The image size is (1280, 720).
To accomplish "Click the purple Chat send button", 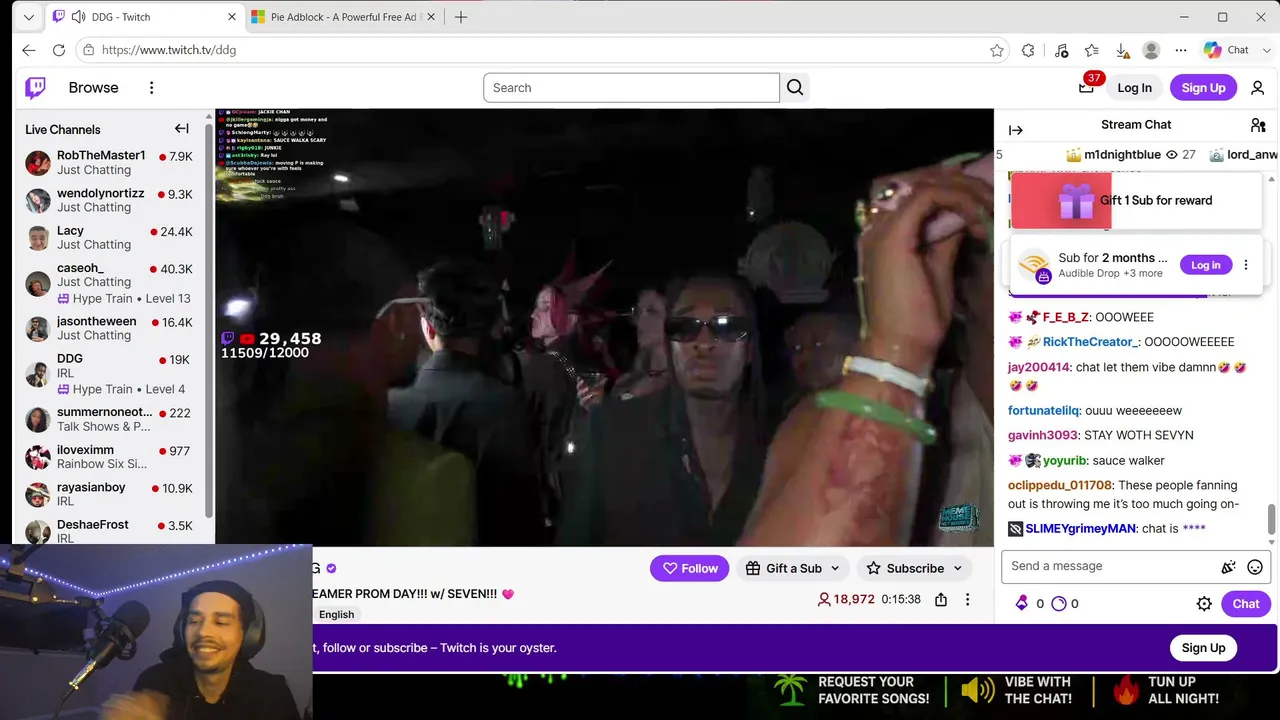I will pos(1246,604).
